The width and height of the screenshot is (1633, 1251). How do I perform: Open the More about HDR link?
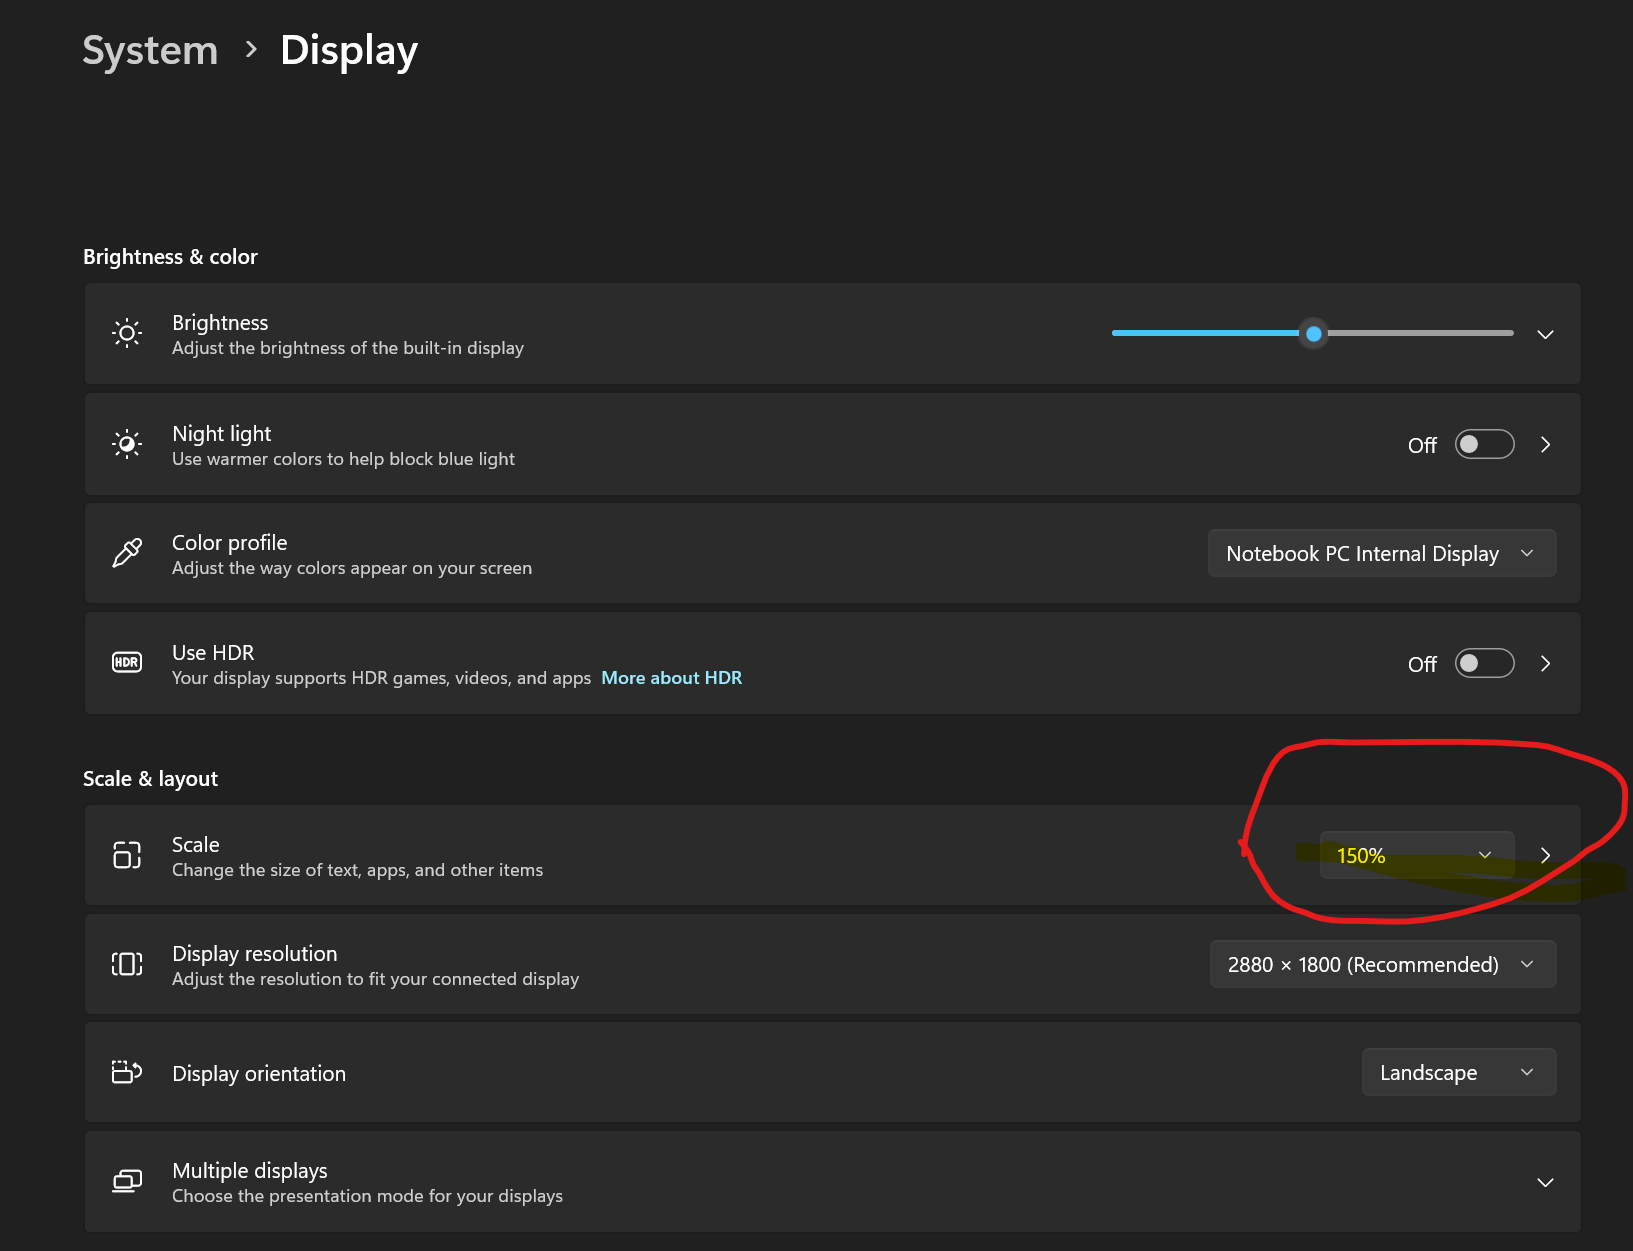671,678
